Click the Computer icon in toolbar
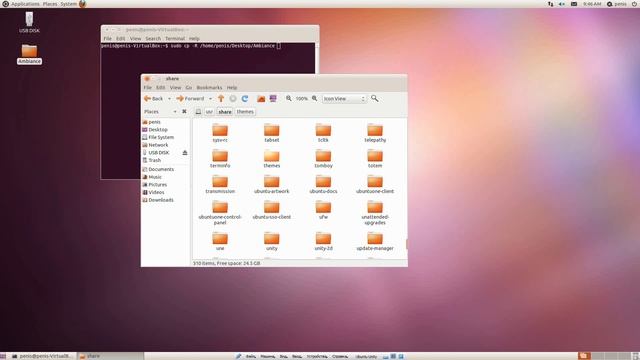This screenshot has height=360, width=640. click(273, 99)
